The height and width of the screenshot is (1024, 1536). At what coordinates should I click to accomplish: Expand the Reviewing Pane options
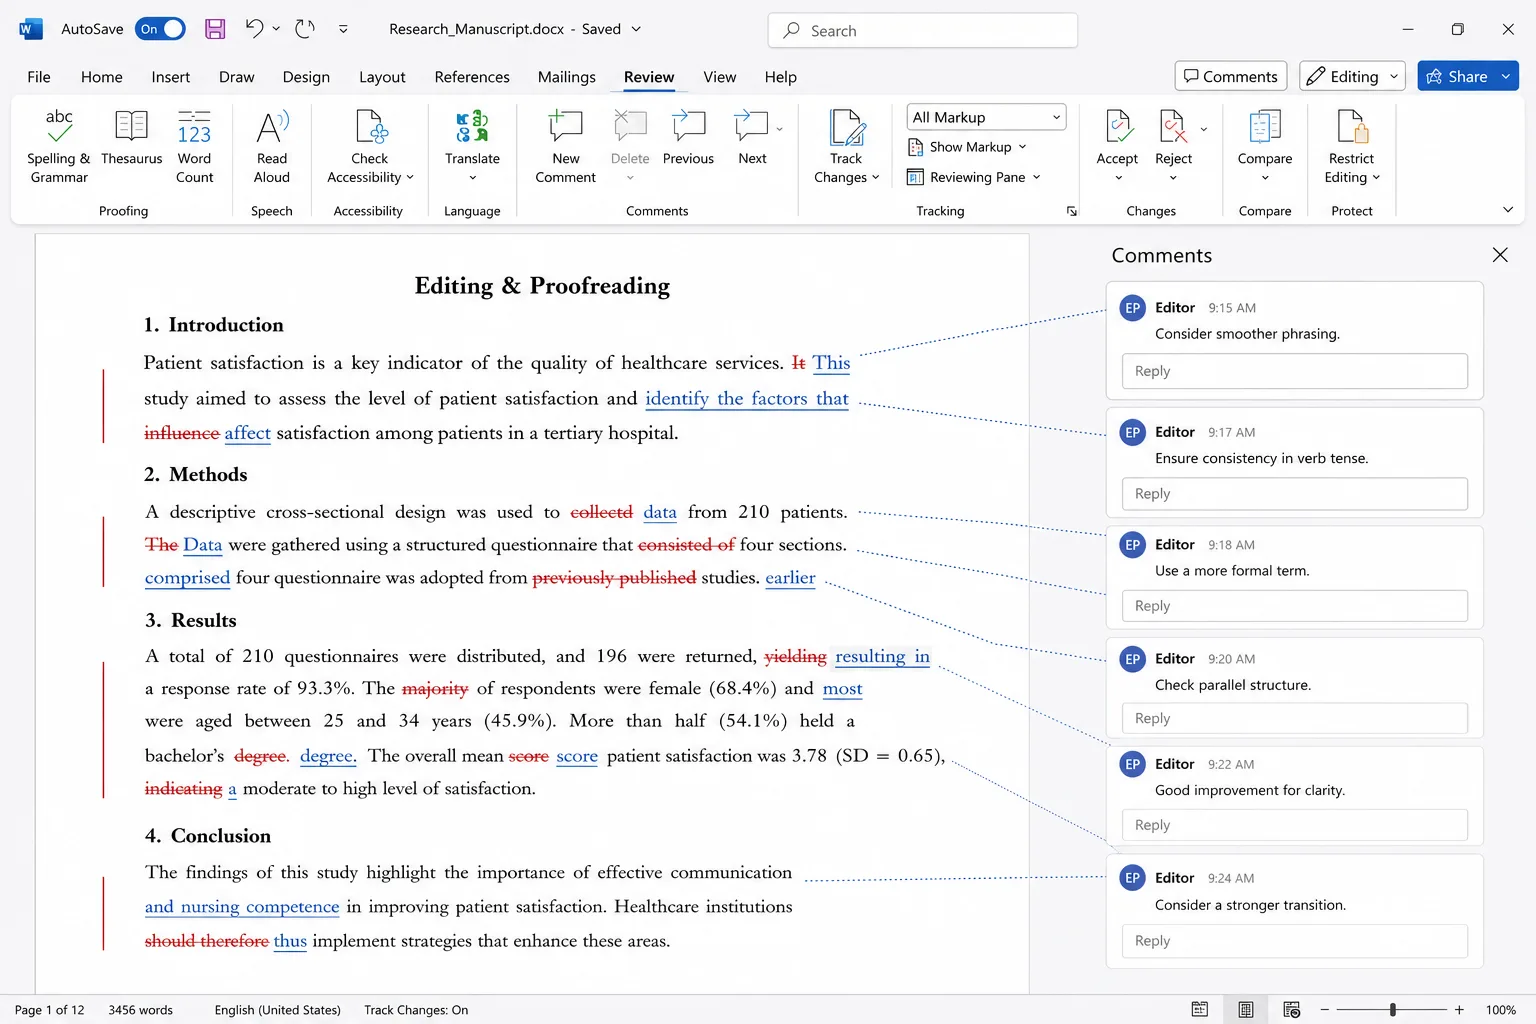click(x=974, y=177)
